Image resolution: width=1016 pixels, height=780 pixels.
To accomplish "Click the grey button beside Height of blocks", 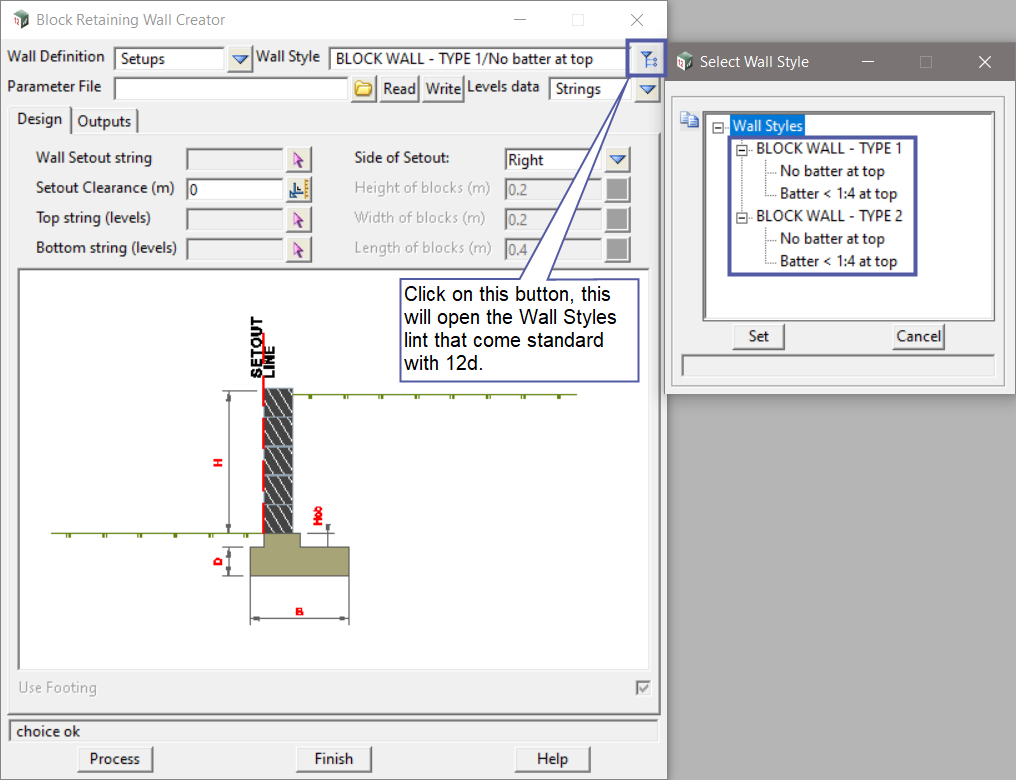I will 618,189.
